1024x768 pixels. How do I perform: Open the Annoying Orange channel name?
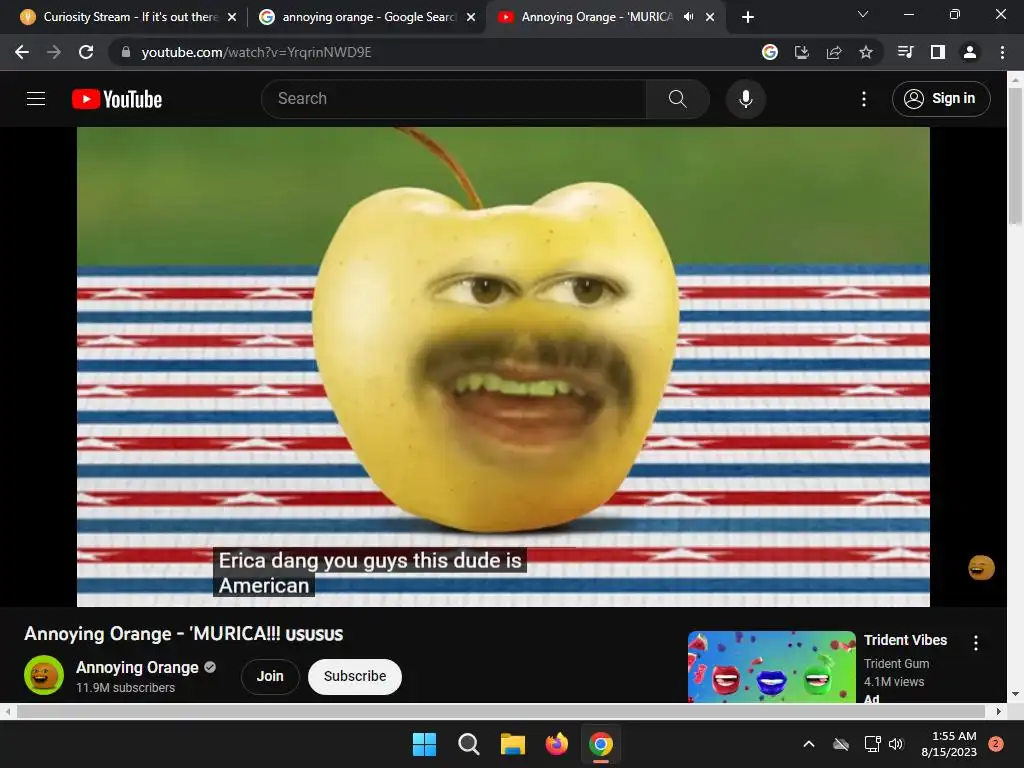(x=137, y=667)
